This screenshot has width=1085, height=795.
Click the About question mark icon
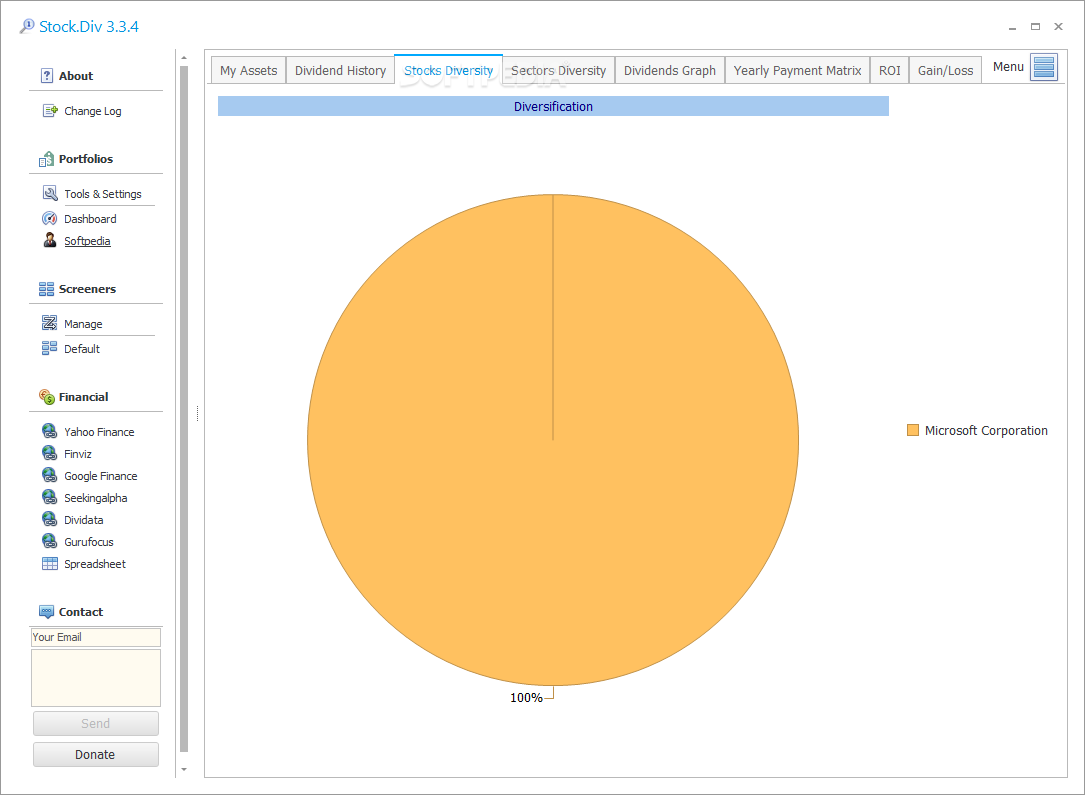pos(47,76)
